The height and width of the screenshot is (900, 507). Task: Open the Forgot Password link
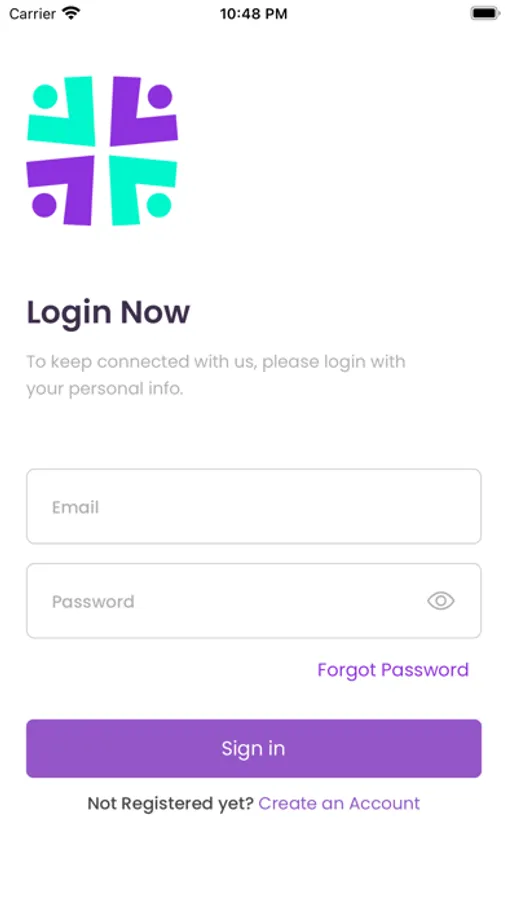[393, 670]
